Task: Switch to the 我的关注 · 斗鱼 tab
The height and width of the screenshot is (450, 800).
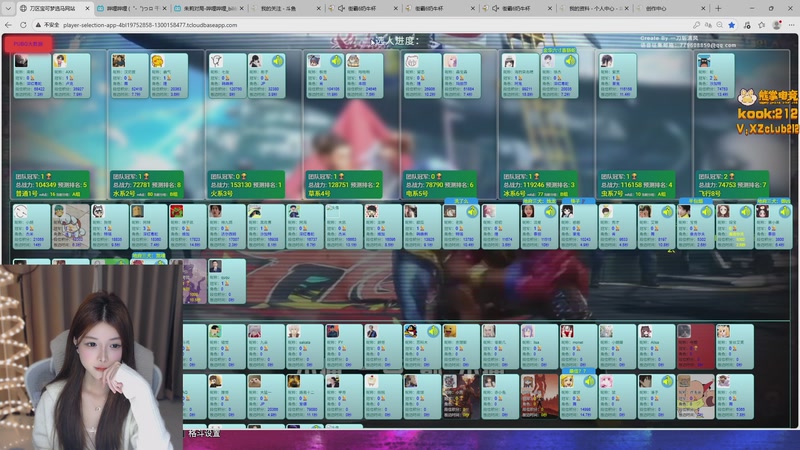Action: coord(285,8)
